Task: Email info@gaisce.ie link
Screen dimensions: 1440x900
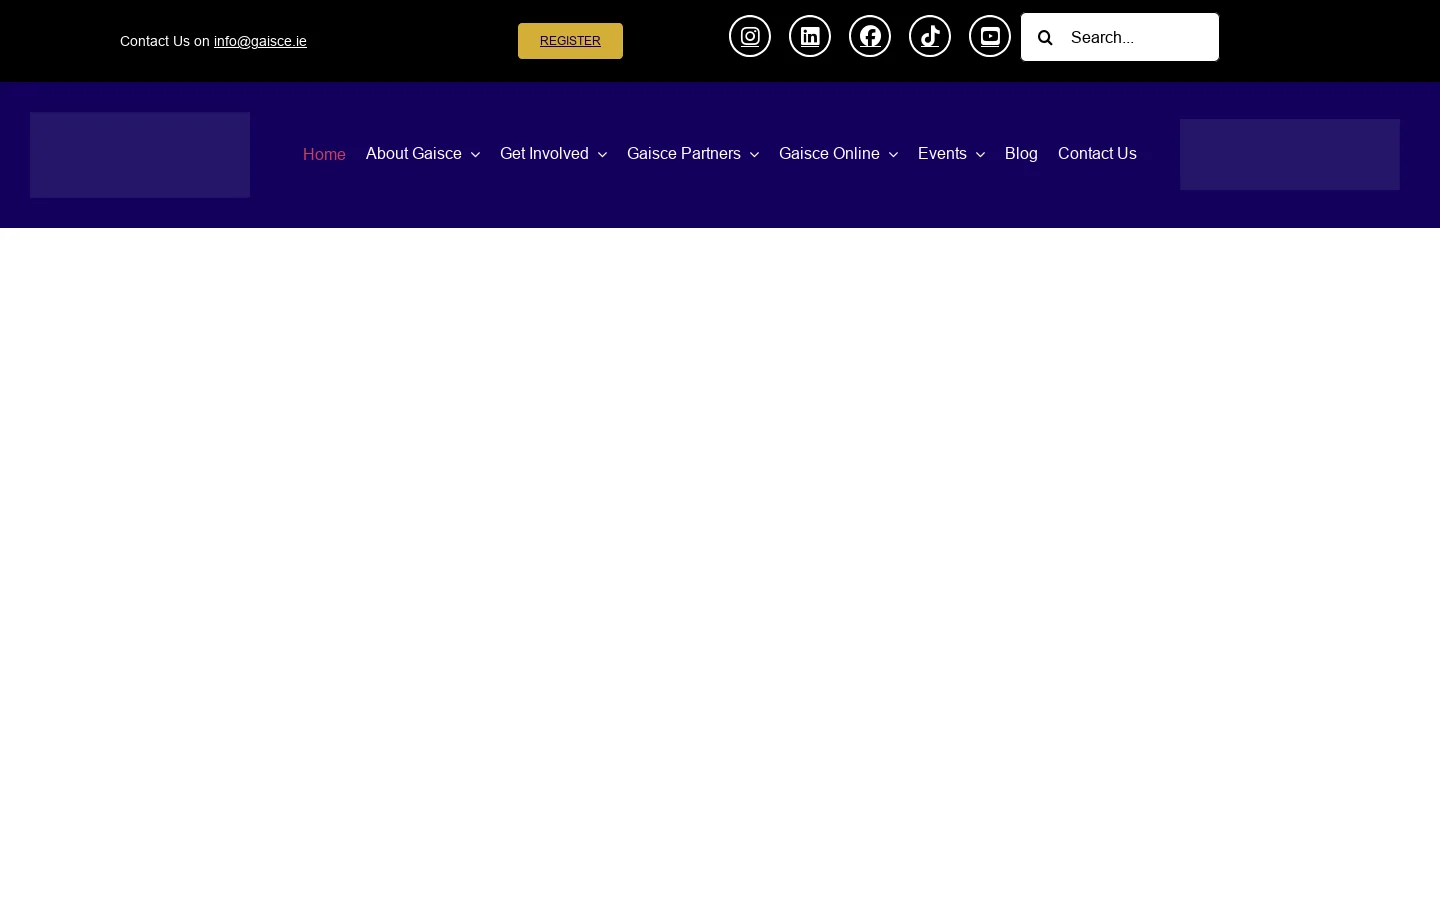Action: click(260, 41)
